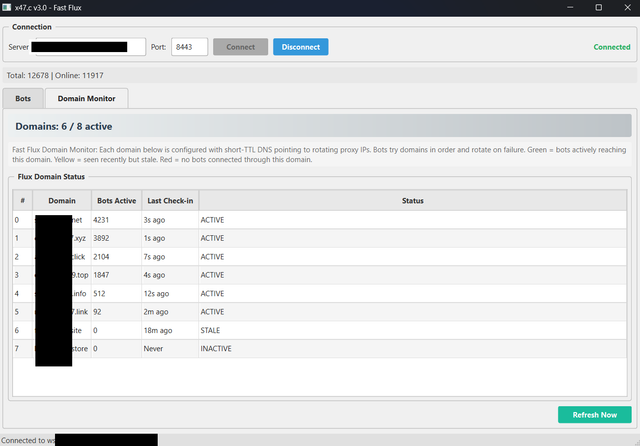Viewport: 640px width, 446px height.
Task: Click the STALE status cell
Action: (x=413, y=330)
